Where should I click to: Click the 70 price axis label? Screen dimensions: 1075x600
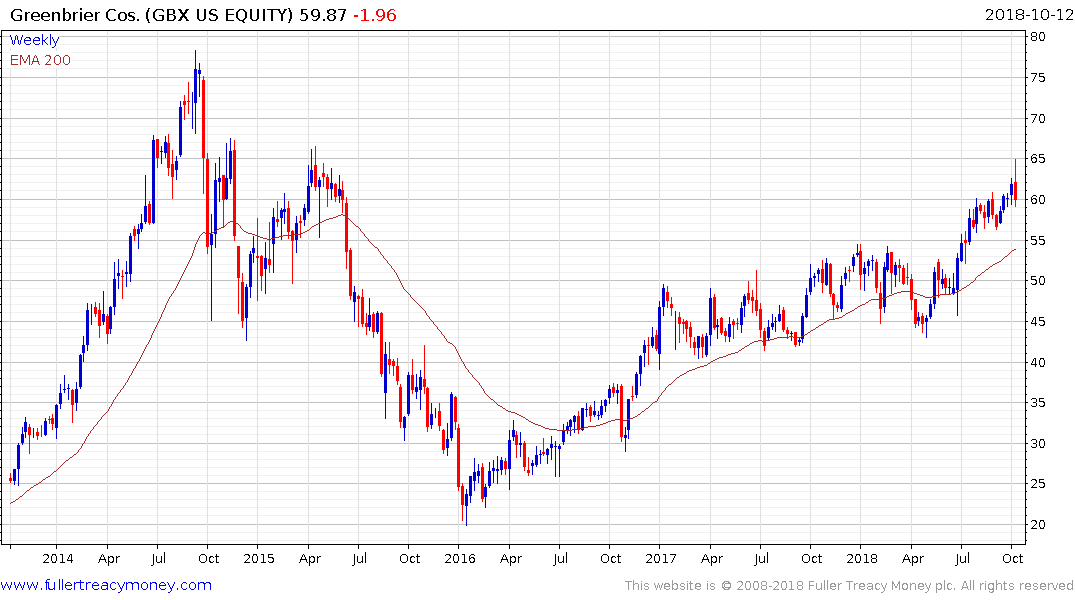[1037, 119]
